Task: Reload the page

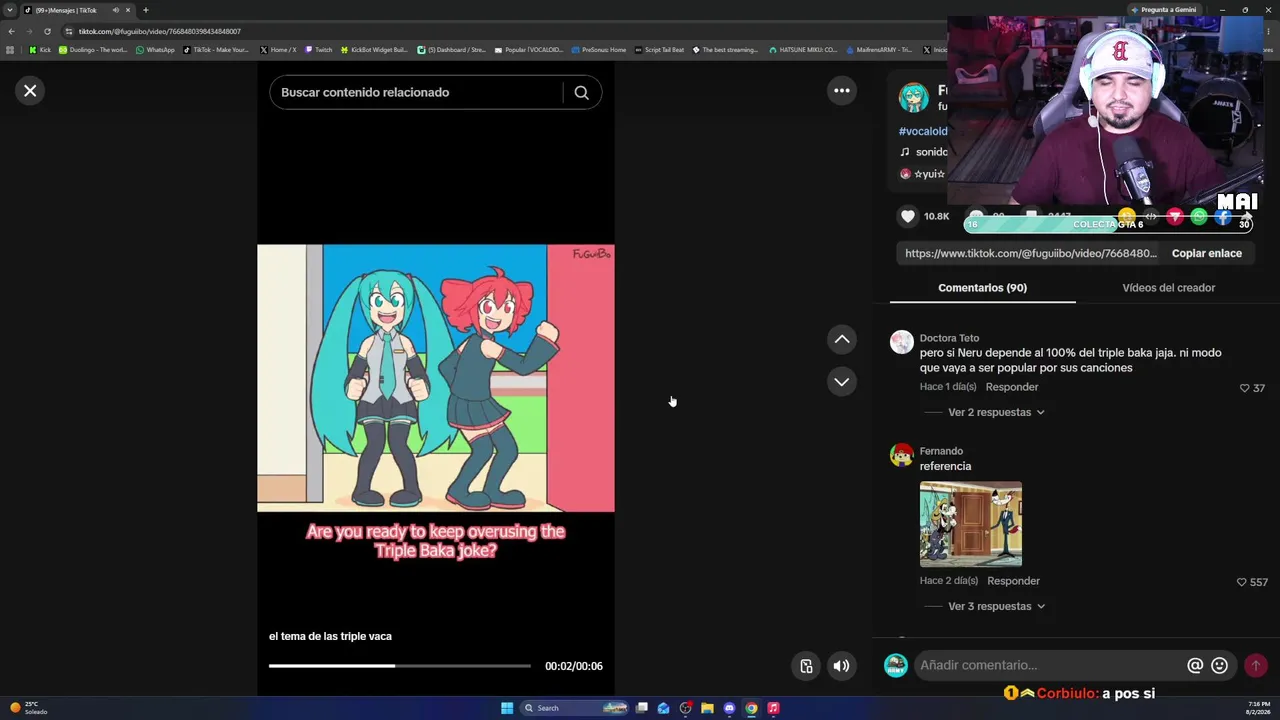Action: (x=47, y=31)
